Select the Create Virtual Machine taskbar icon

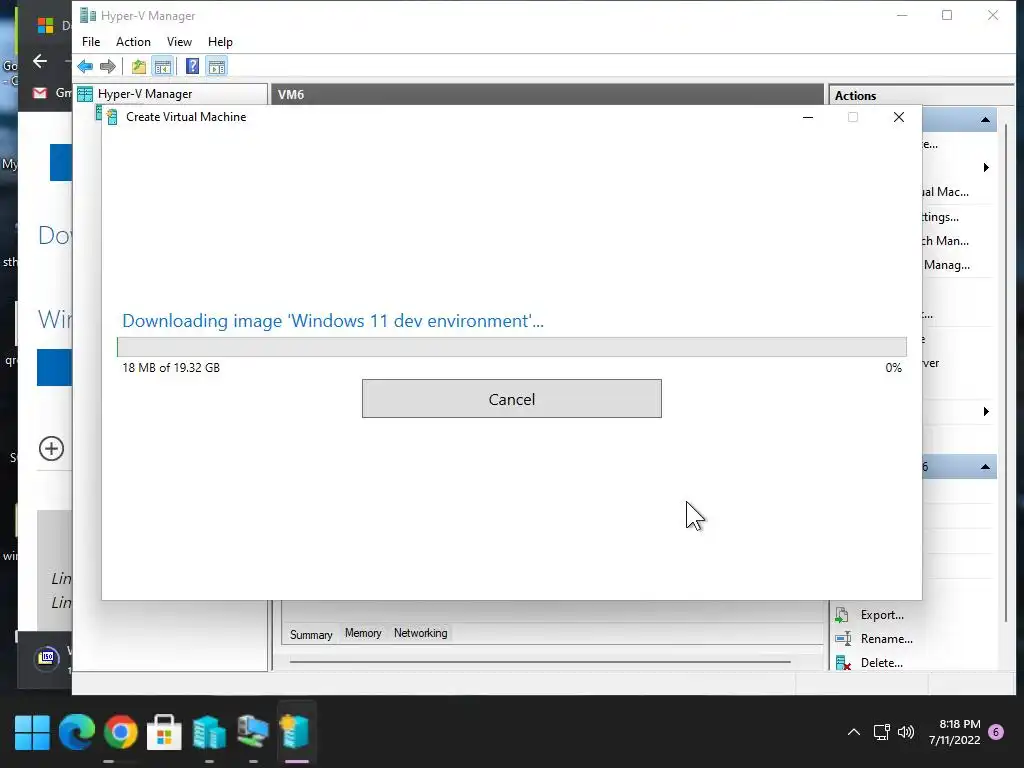(296, 731)
